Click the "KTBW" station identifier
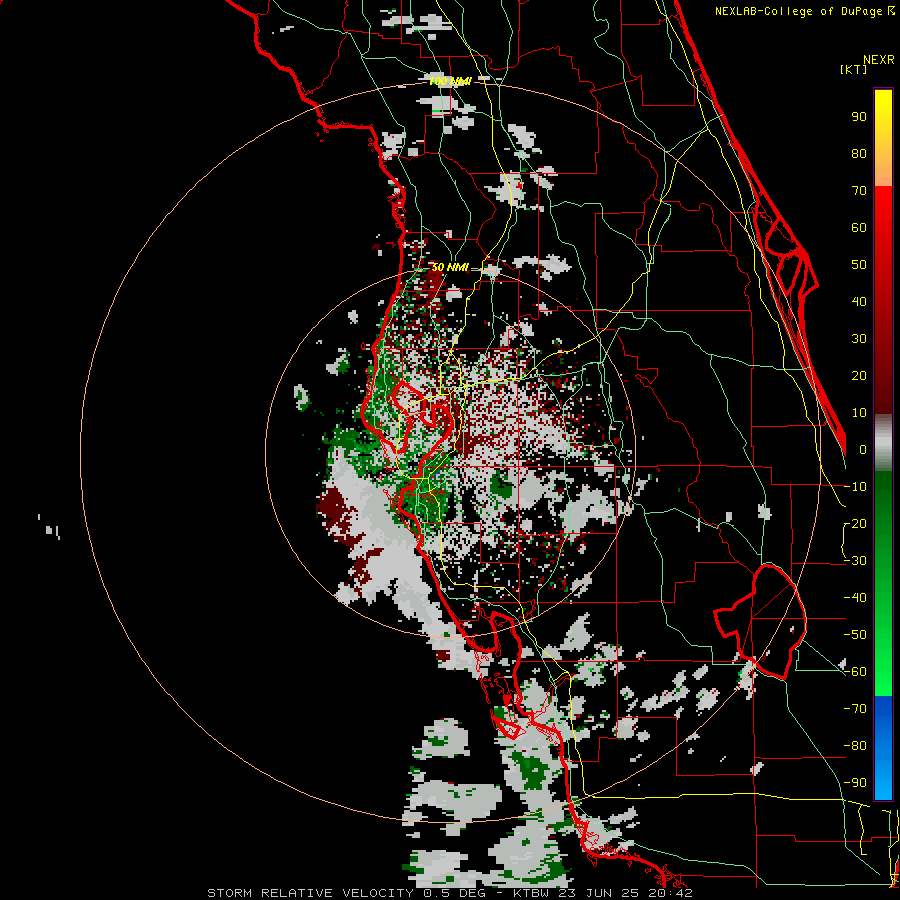The height and width of the screenshot is (900, 900). coord(531,893)
